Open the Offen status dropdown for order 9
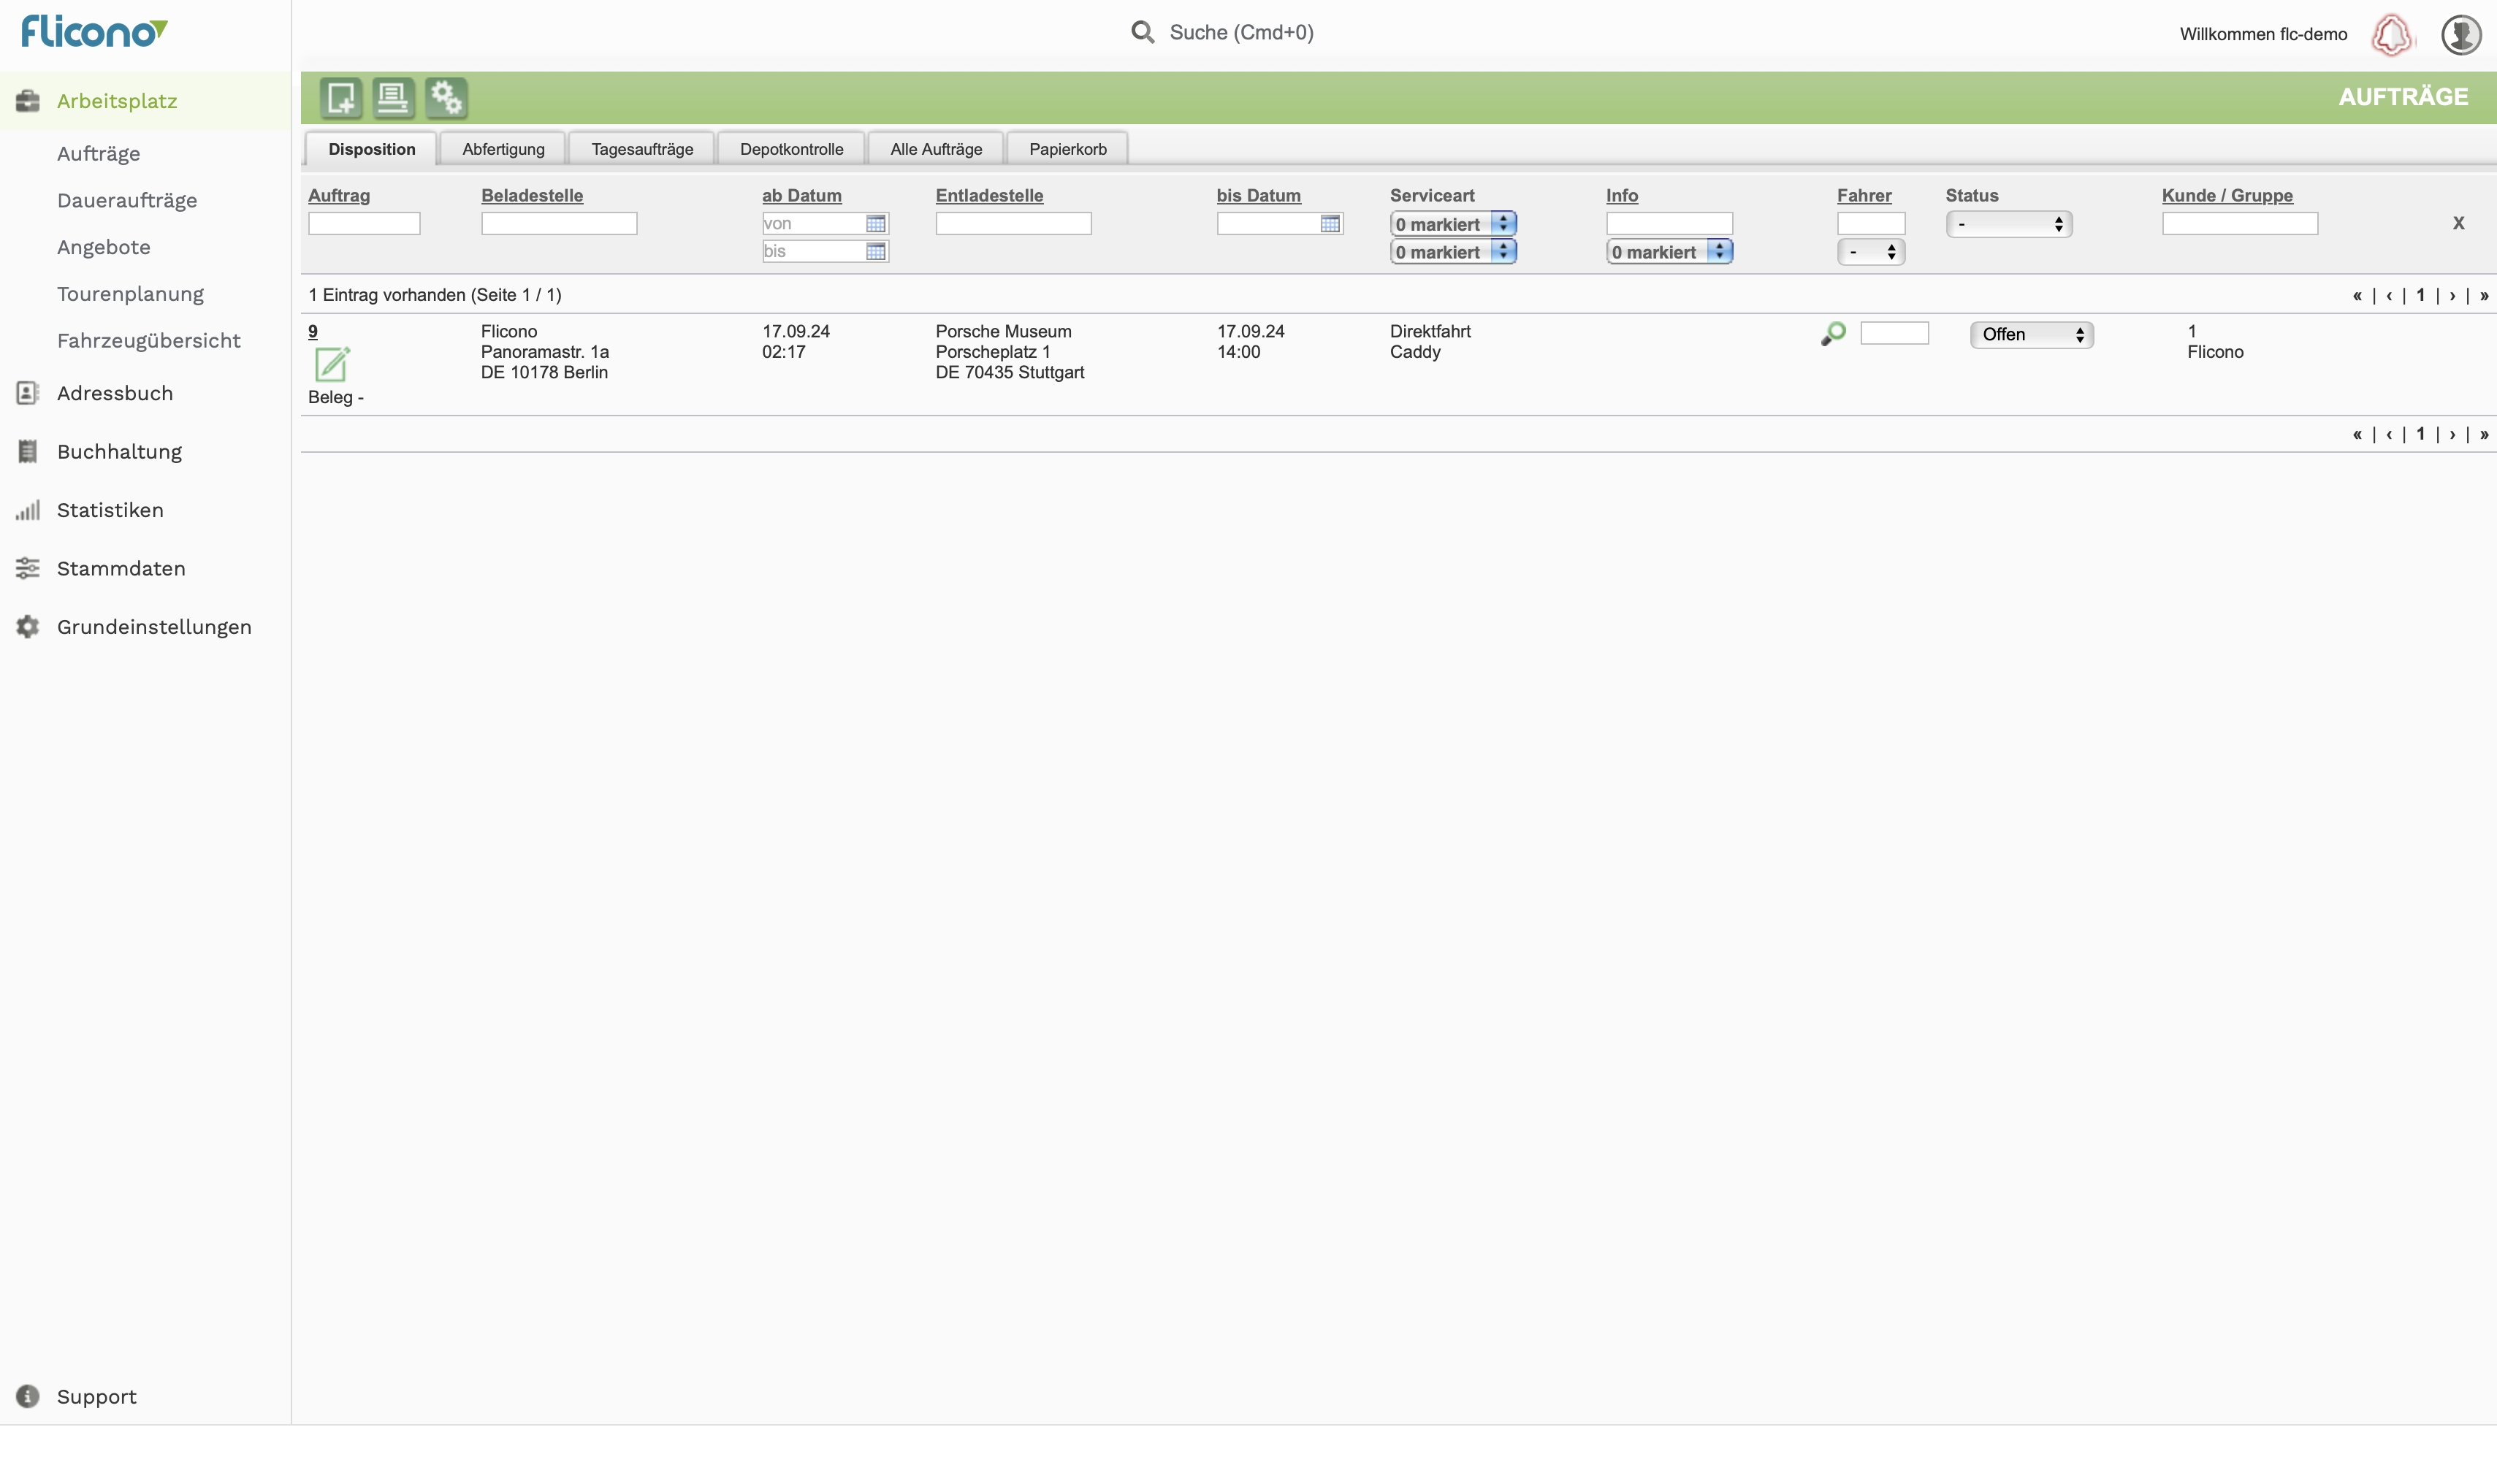The image size is (2497, 1484). [2031, 334]
